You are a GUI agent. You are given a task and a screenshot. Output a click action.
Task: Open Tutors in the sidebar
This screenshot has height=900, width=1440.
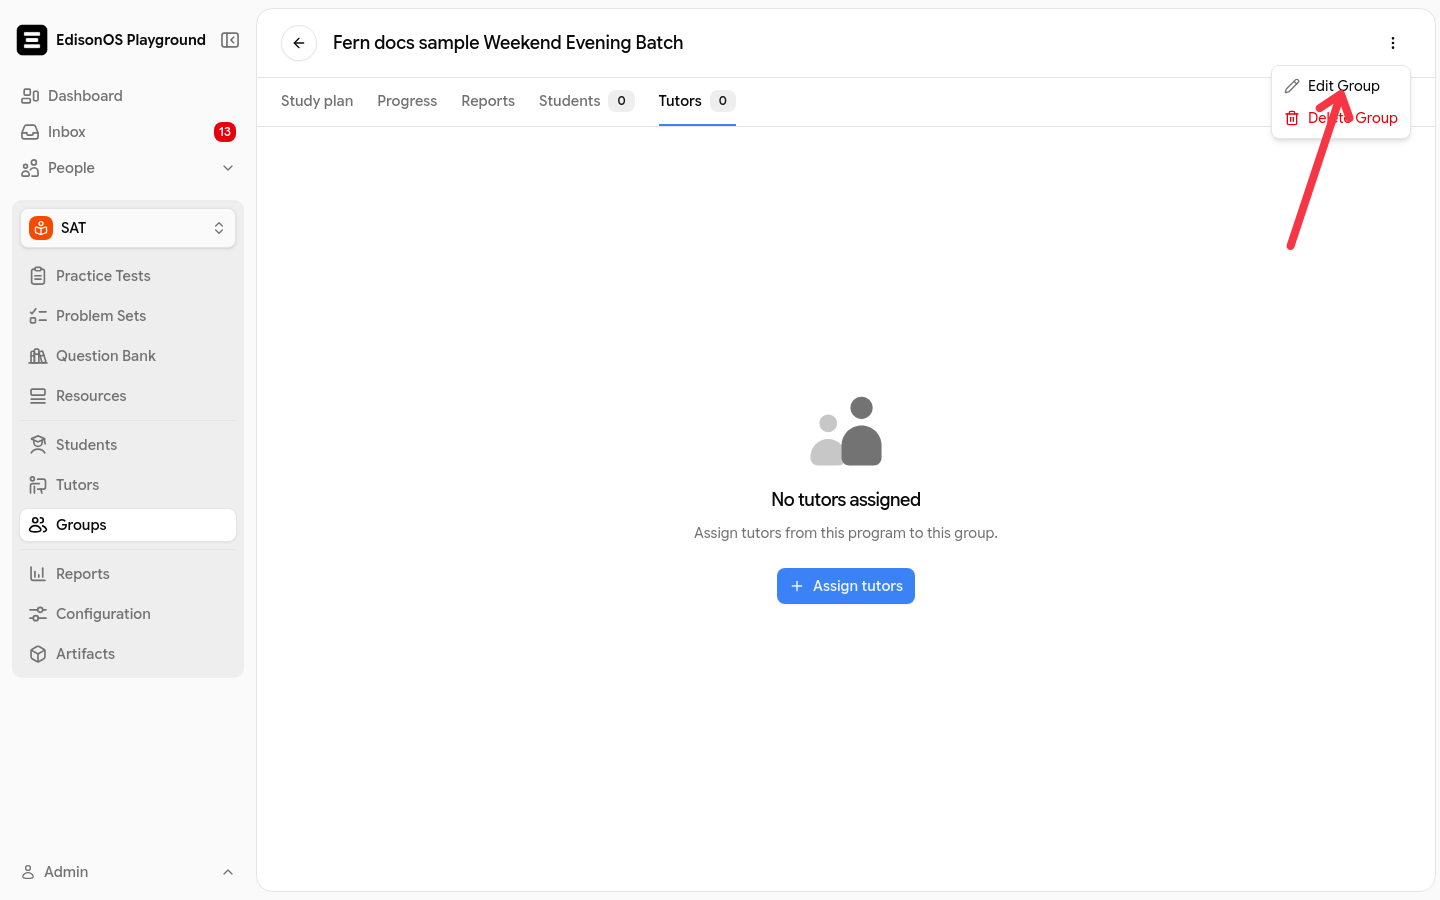(x=128, y=485)
